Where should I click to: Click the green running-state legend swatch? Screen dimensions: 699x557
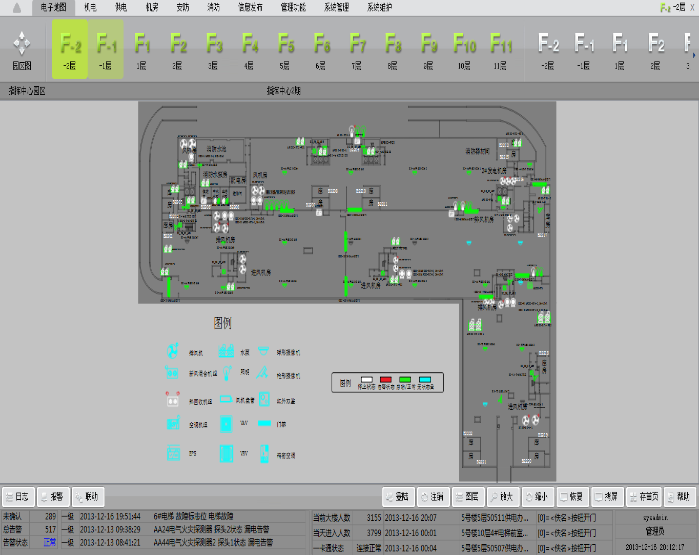[x=405, y=380]
